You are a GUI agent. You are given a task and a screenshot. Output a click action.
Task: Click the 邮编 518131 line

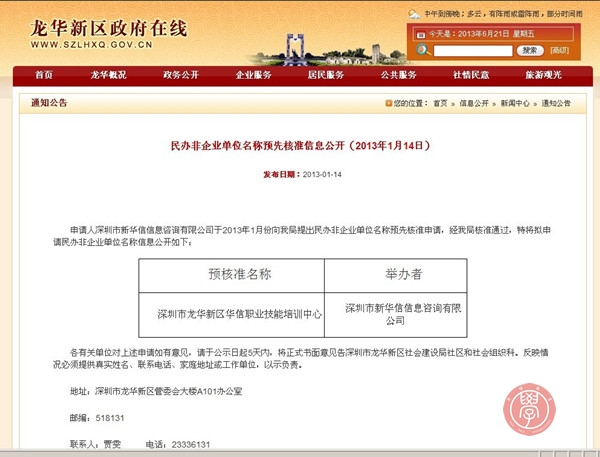pyautogui.click(x=97, y=418)
